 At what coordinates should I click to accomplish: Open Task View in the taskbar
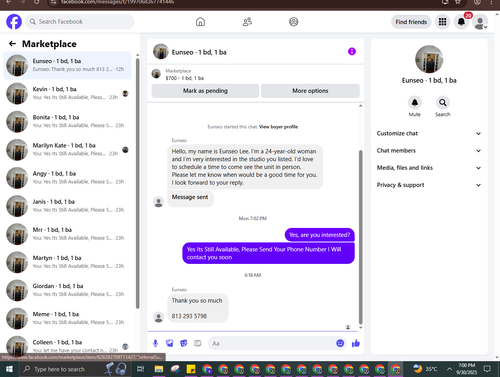140,369
